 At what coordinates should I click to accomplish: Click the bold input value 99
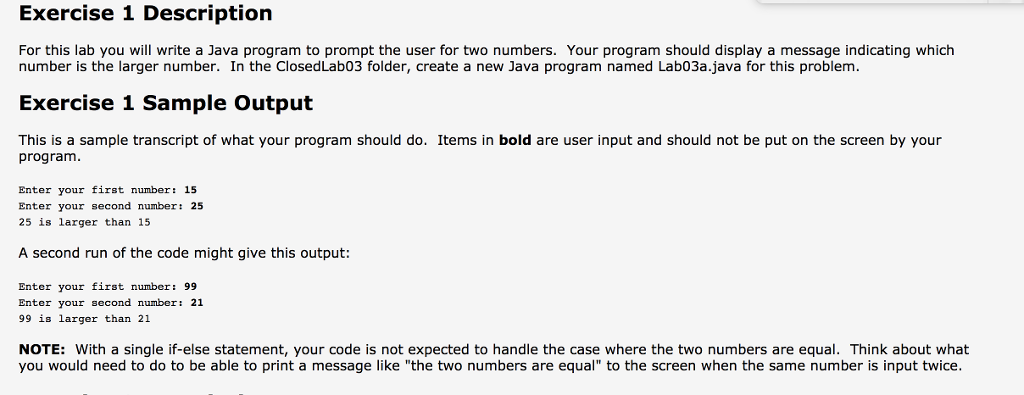point(191,287)
